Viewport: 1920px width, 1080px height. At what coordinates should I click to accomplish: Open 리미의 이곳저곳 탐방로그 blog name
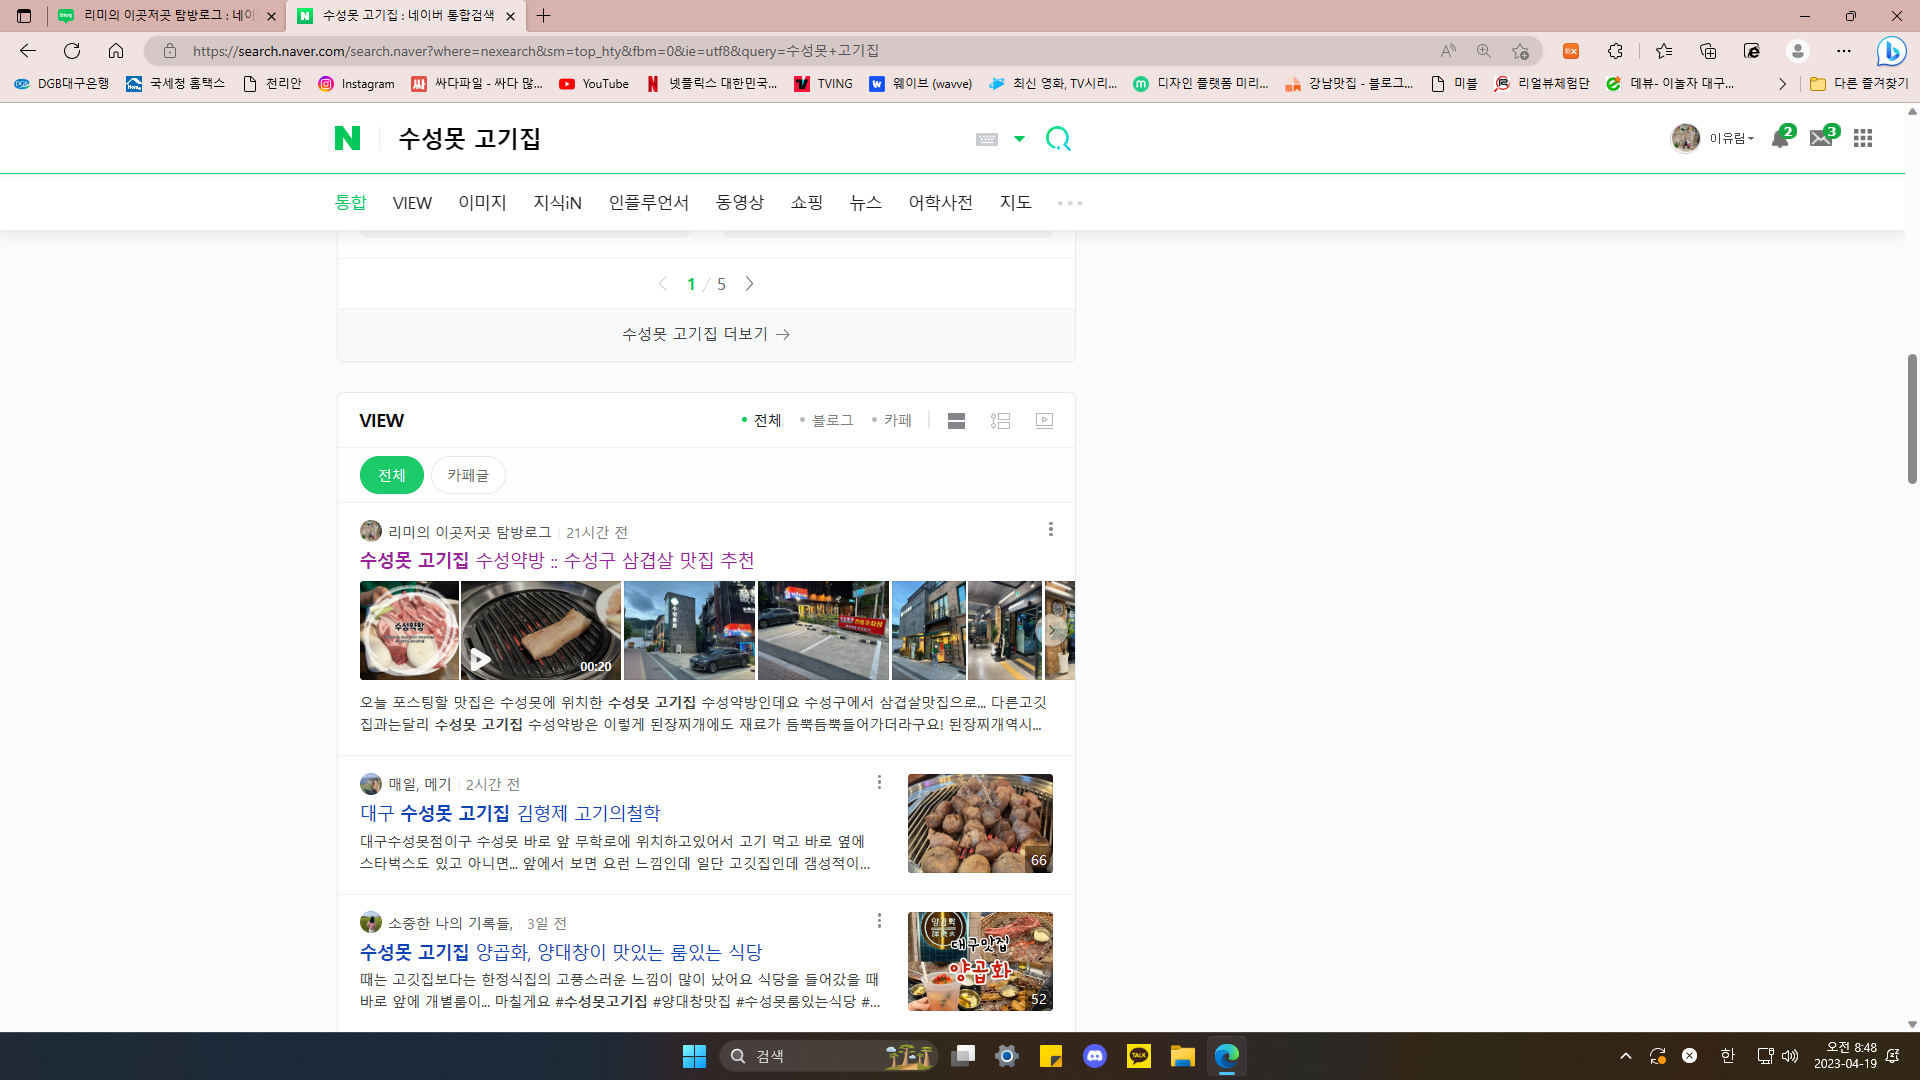click(469, 532)
